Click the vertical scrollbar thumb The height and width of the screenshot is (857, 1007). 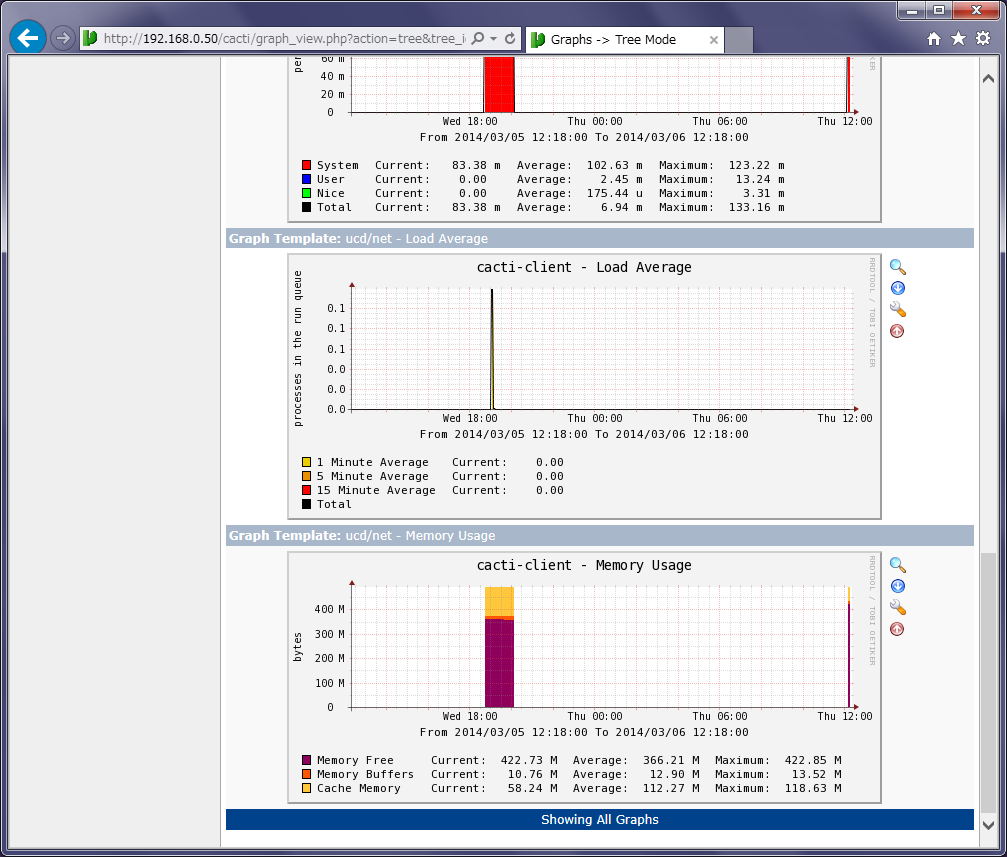pos(988,681)
